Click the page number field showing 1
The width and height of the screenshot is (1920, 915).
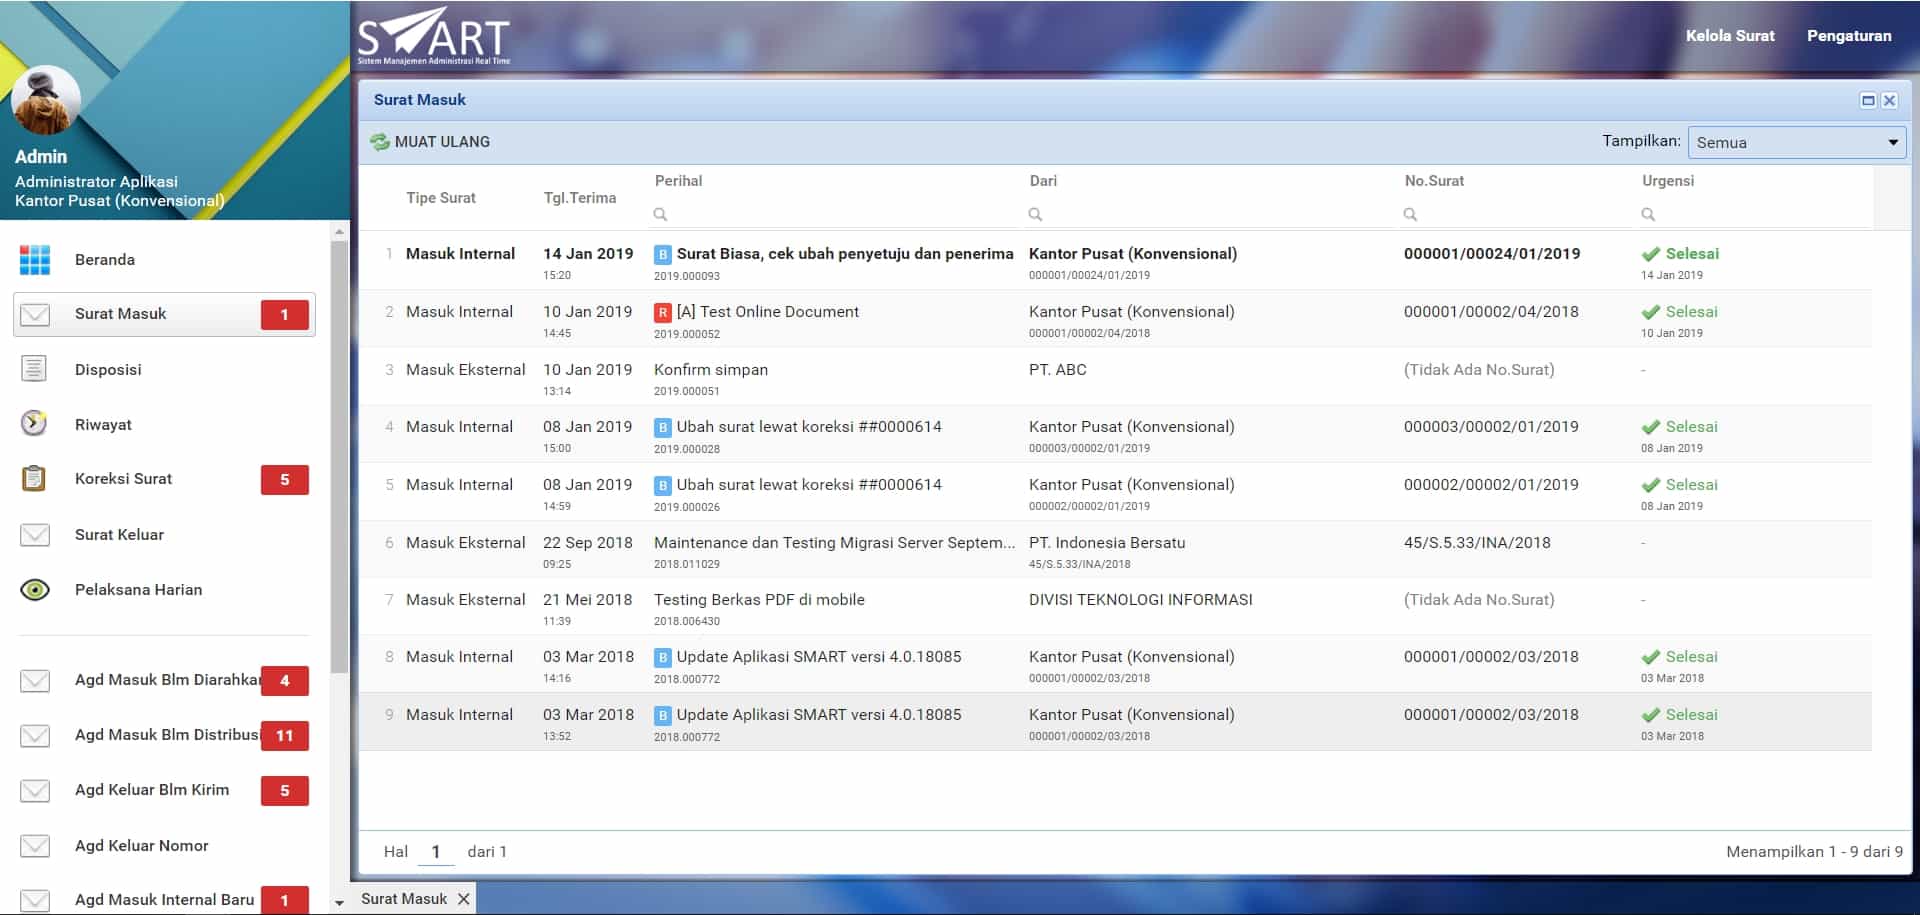point(436,852)
